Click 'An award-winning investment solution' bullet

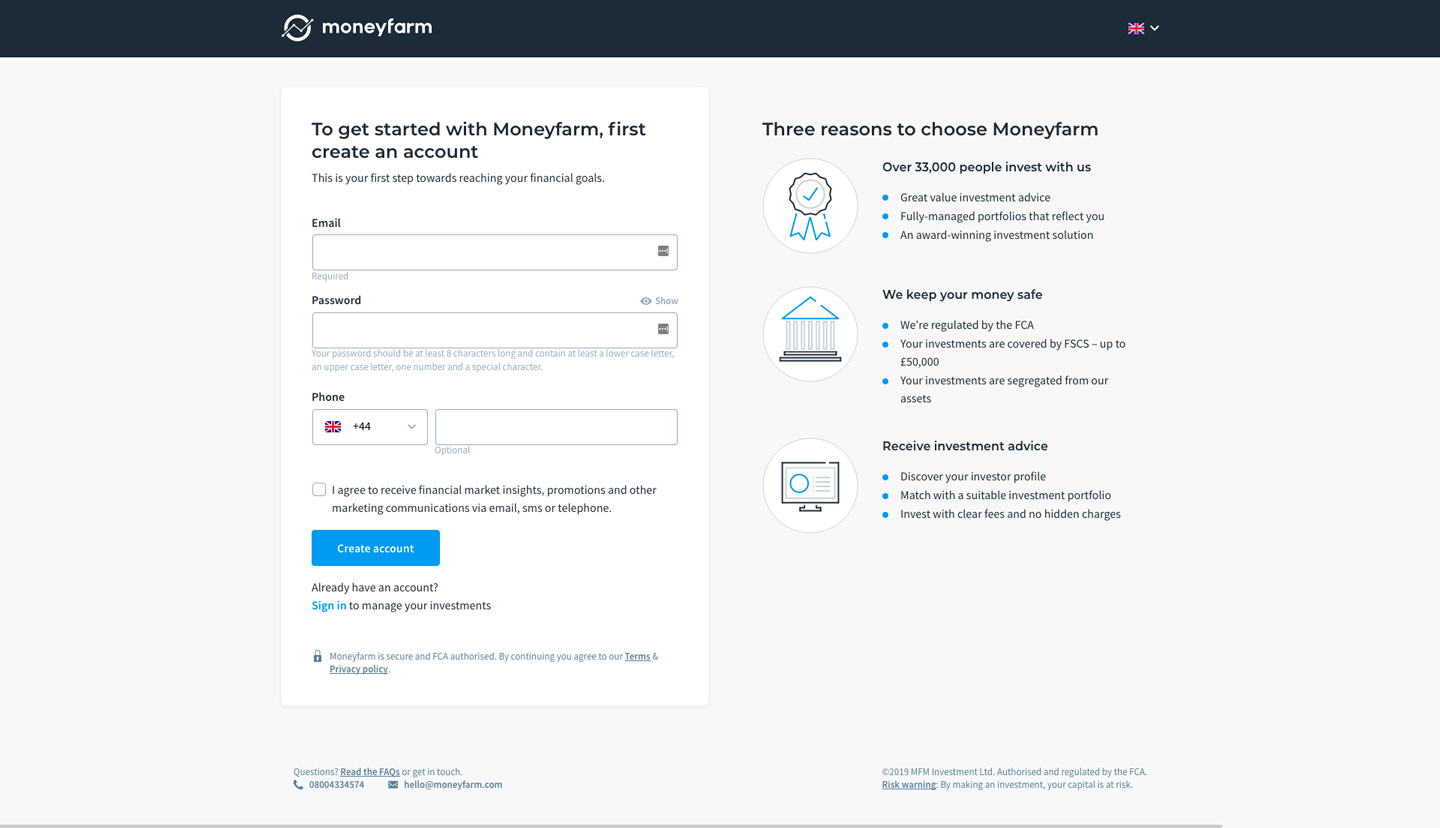pos(997,235)
